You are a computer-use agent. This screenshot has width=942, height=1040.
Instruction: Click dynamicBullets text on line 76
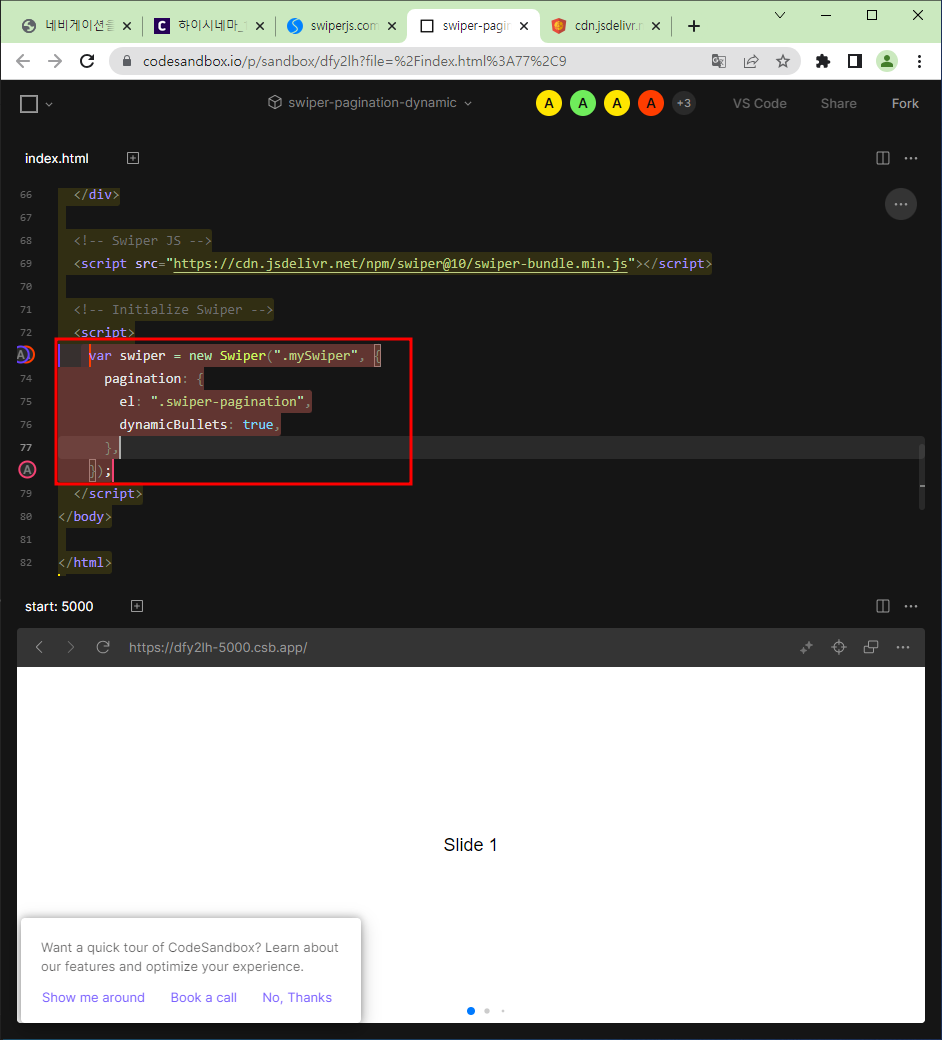173,424
